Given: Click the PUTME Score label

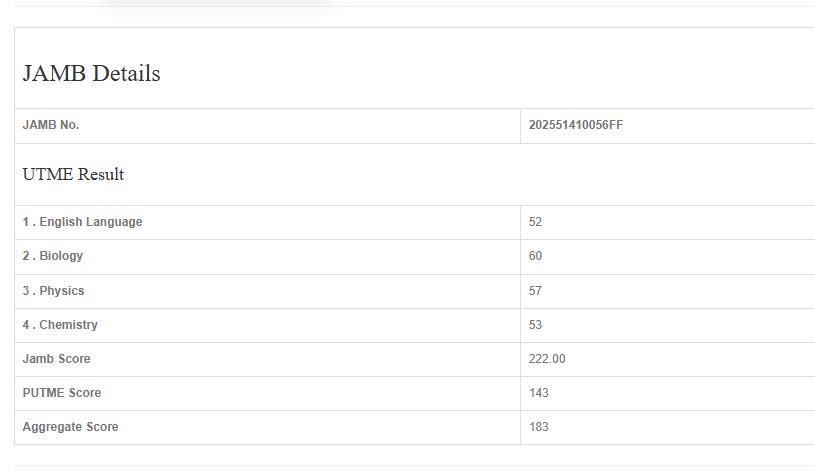Looking at the screenshot, I should click(x=62, y=393).
